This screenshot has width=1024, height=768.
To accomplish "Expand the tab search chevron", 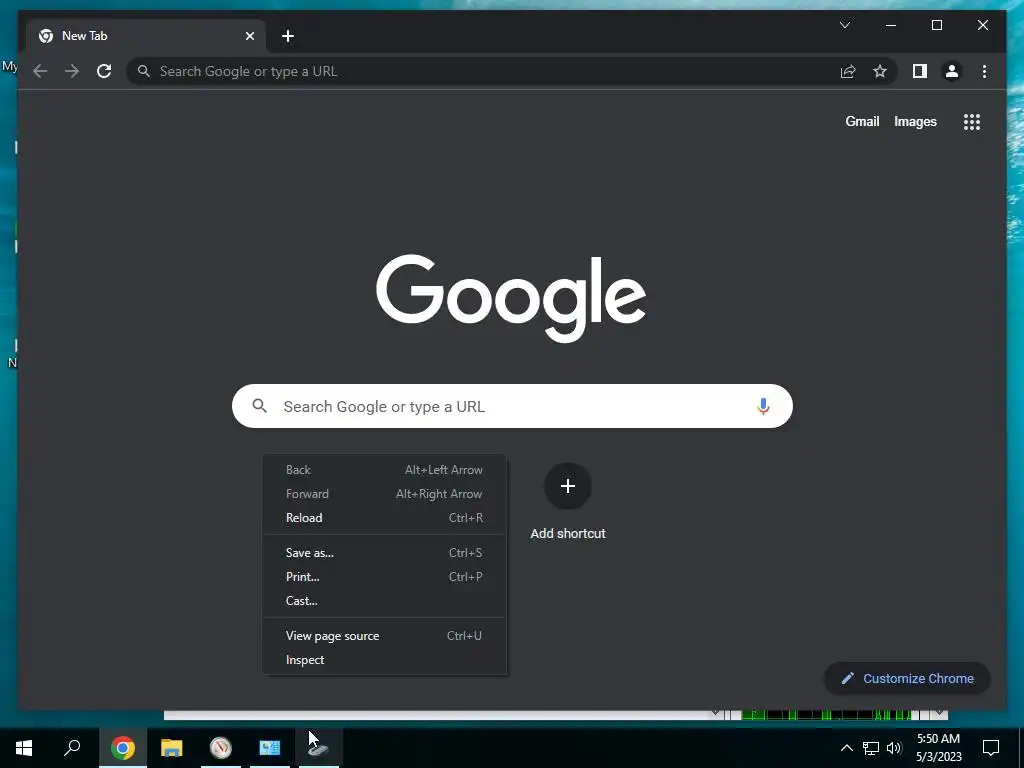I will pos(845,25).
